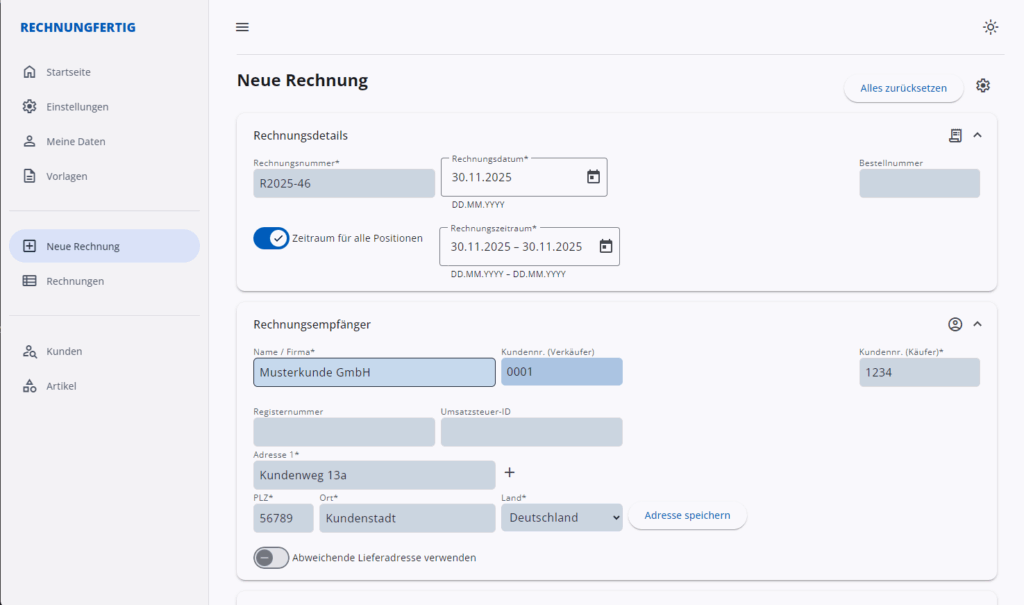Click the hamburger menu icon
Image resolution: width=1024 pixels, height=605 pixels.
point(242,27)
